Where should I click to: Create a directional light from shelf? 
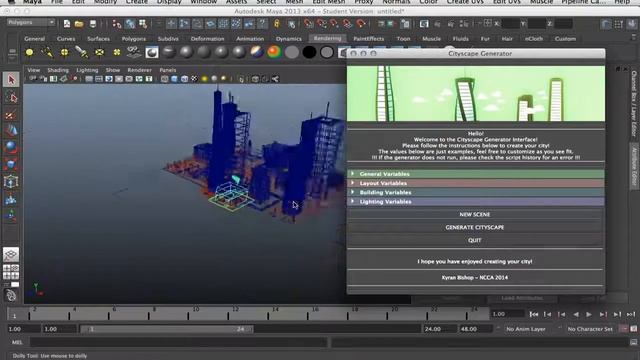tap(47, 52)
